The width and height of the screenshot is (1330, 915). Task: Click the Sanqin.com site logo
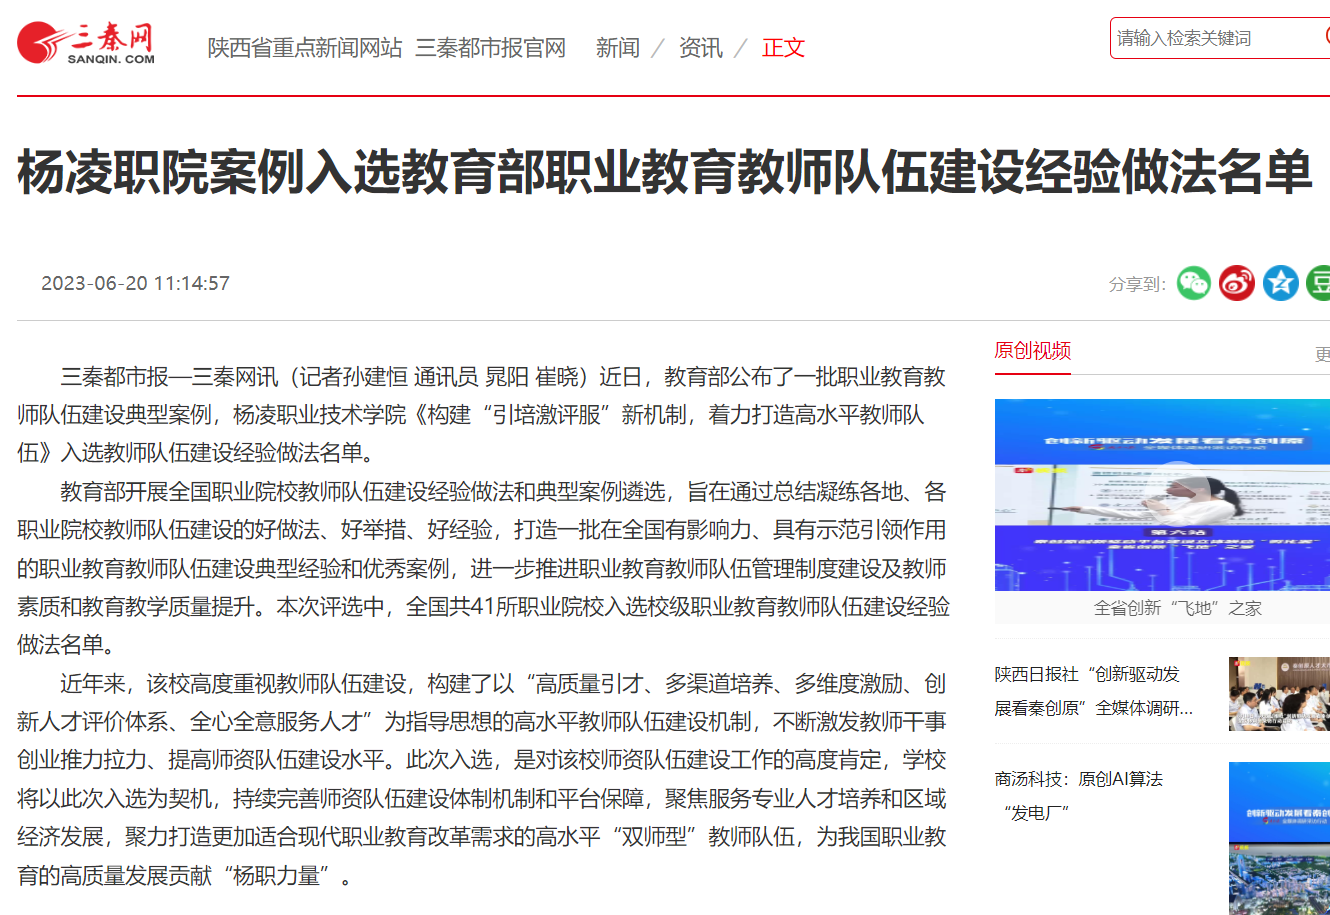pos(86,44)
